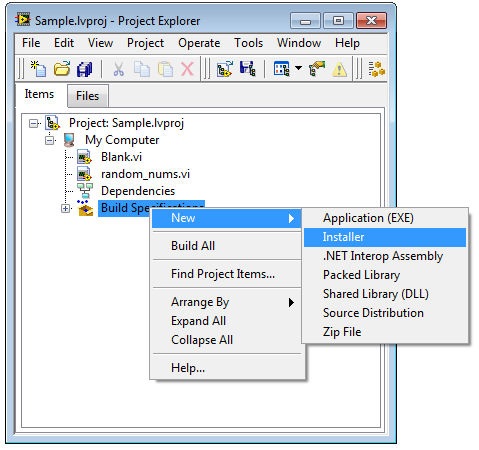Click the Build Specifications box icon

[x=85, y=208]
